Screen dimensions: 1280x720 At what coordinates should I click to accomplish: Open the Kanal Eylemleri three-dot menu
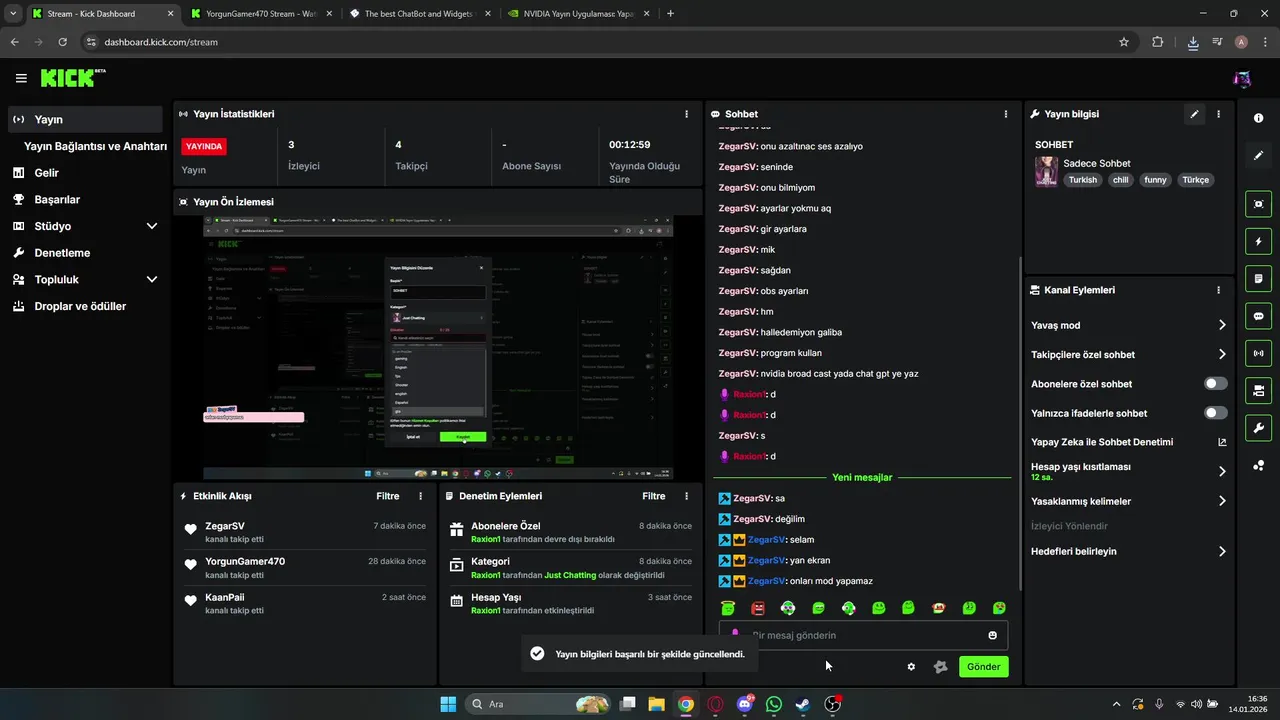tap(1218, 290)
